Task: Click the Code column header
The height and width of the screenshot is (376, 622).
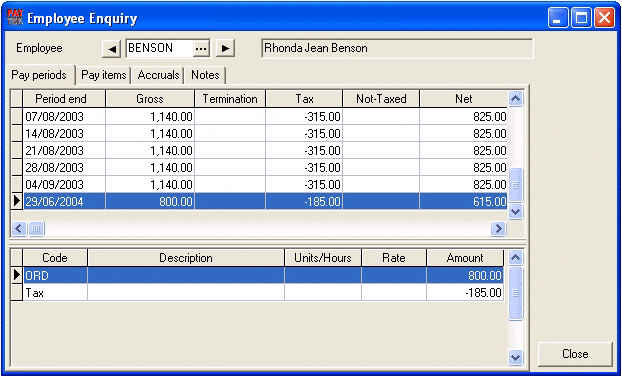Action: coord(55,258)
